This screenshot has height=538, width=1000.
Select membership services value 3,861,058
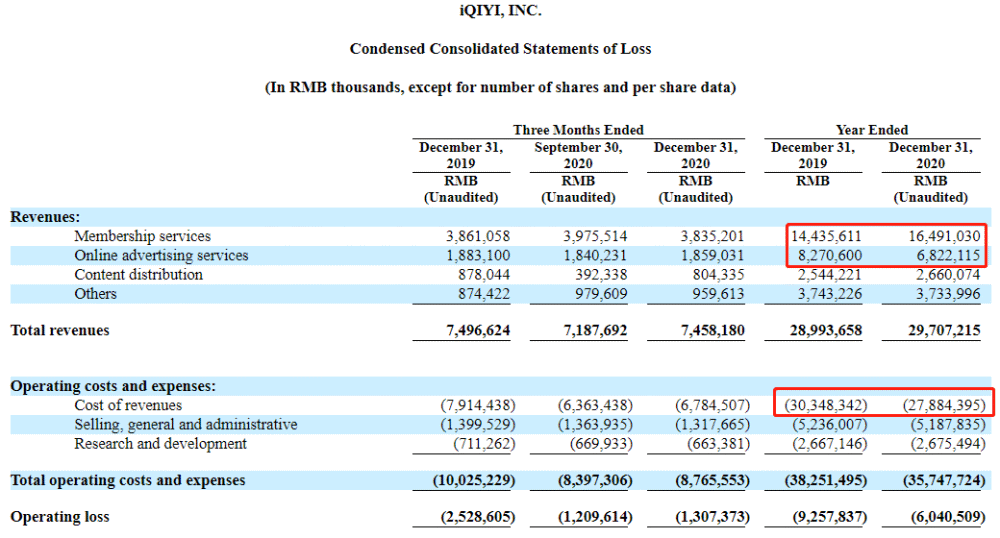click(478, 236)
